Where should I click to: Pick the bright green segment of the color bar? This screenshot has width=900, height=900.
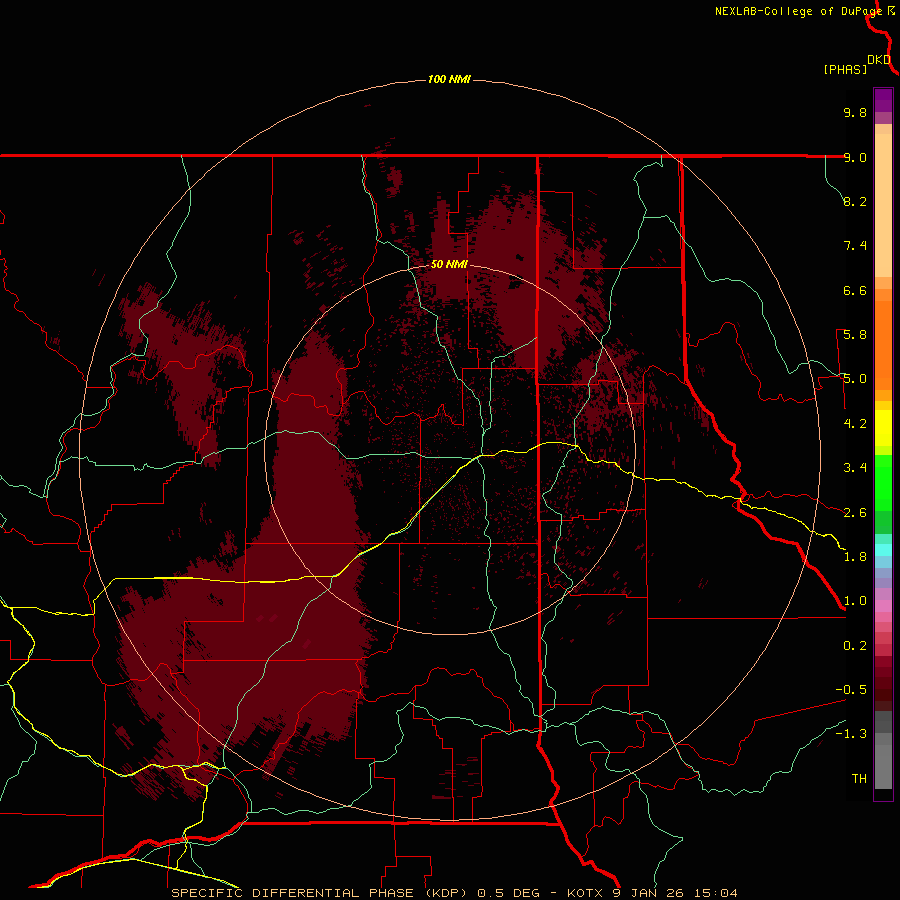tap(883, 483)
